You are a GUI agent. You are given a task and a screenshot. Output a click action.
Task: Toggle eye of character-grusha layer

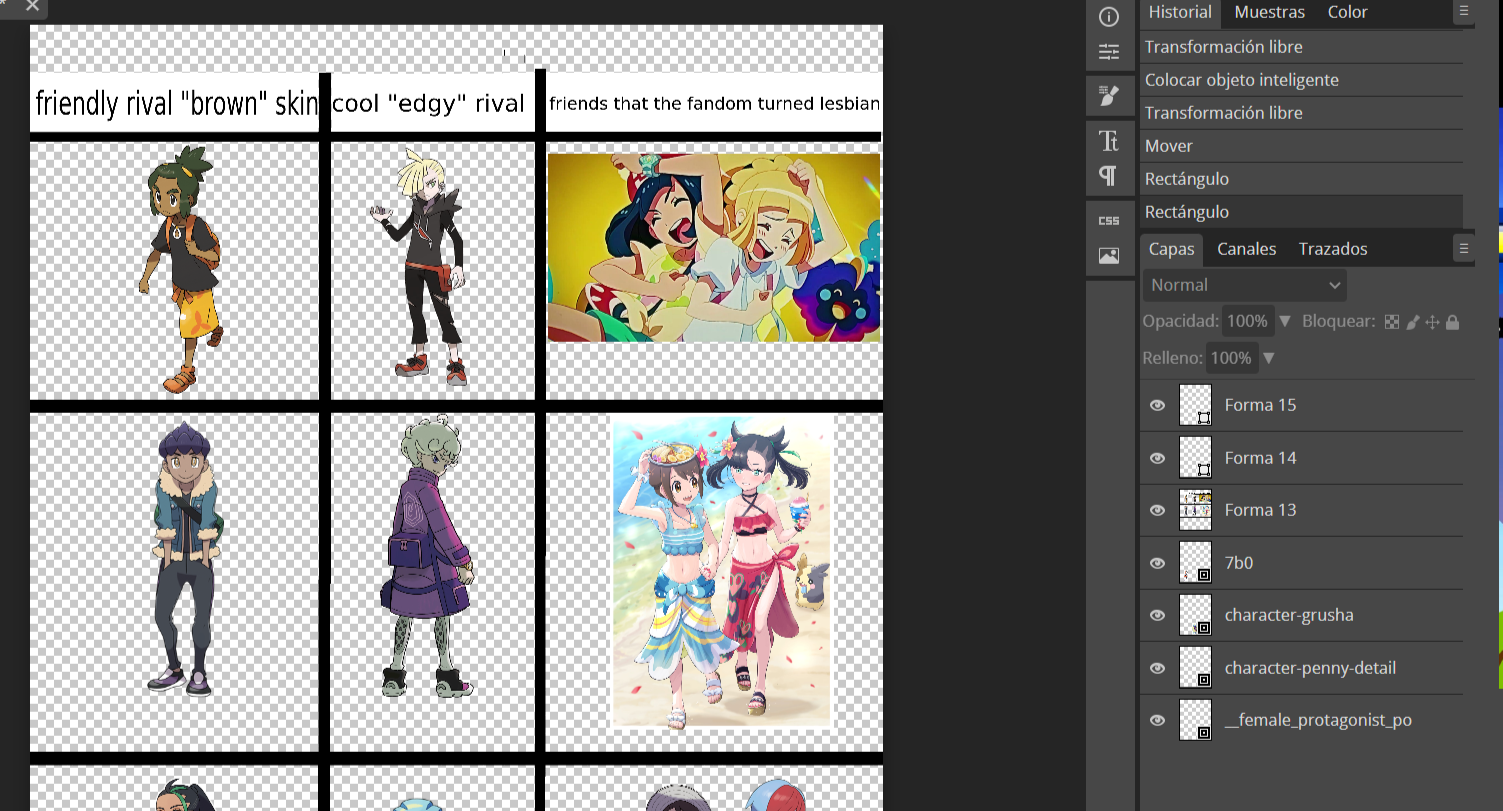pyautogui.click(x=1157, y=615)
